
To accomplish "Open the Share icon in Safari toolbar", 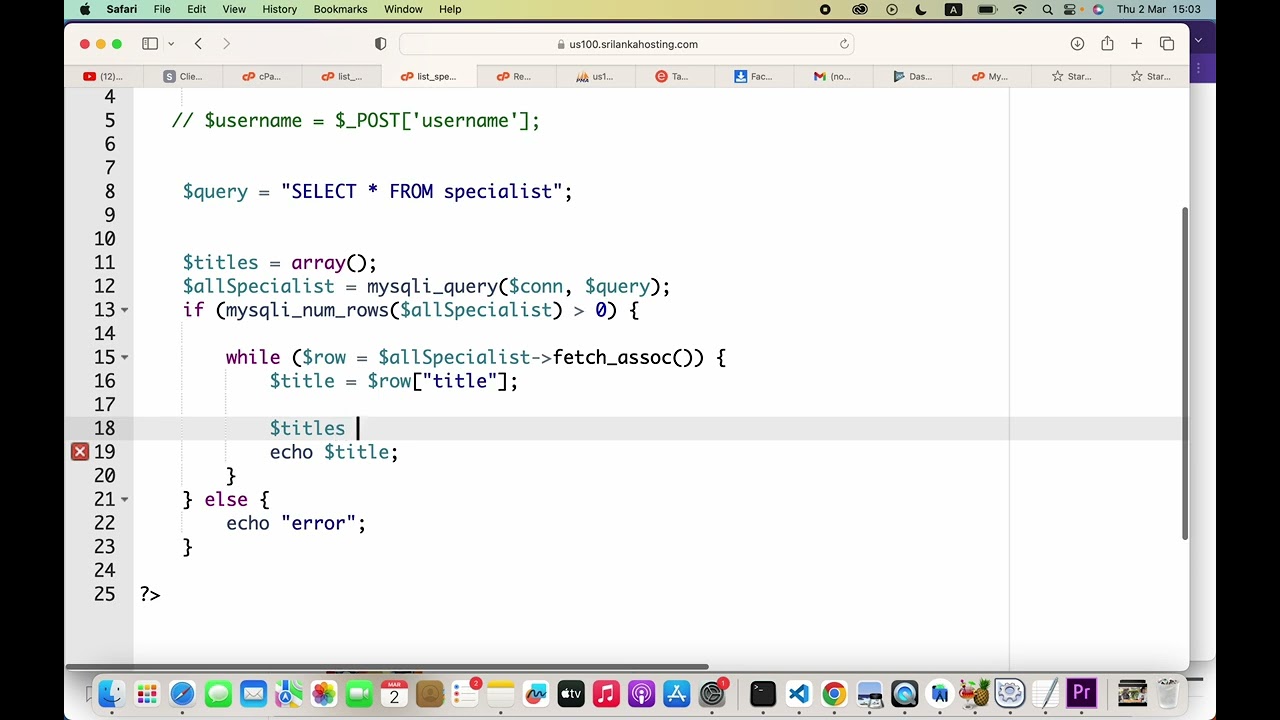I will [x=1107, y=44].
